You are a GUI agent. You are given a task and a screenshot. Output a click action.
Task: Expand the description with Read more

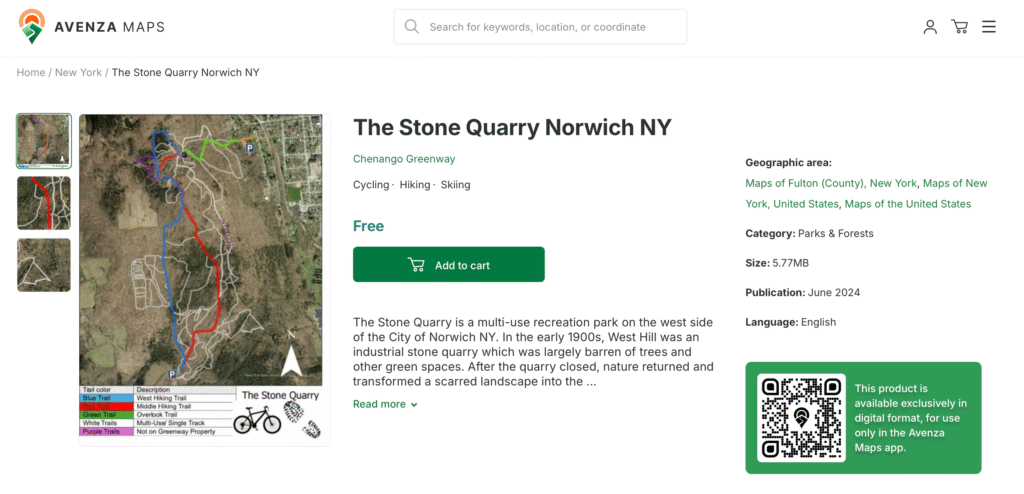(x=385, y=404)
